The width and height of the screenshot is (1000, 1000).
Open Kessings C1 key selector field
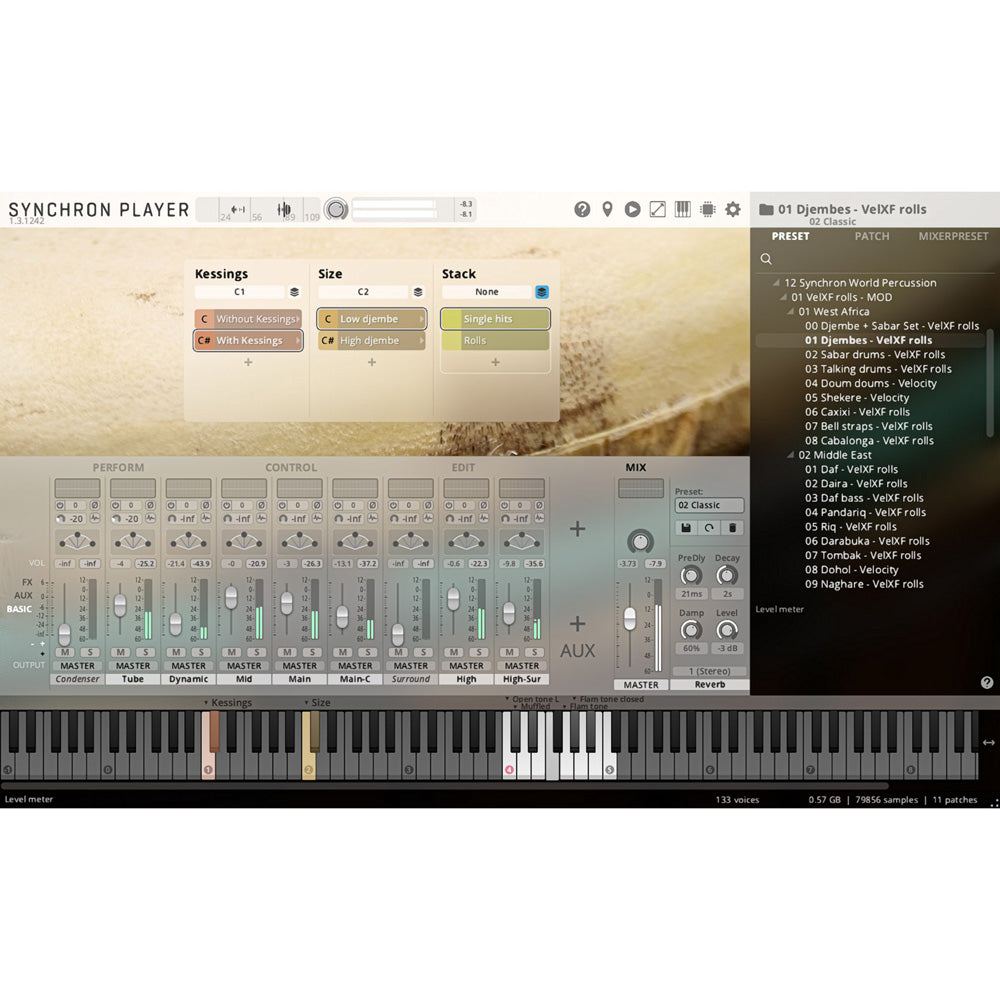239,292
